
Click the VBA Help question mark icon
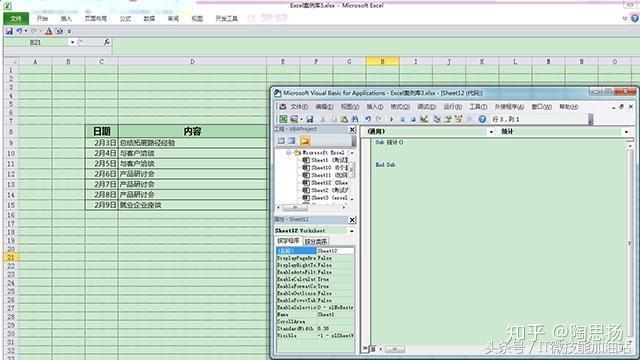(482, 119)
